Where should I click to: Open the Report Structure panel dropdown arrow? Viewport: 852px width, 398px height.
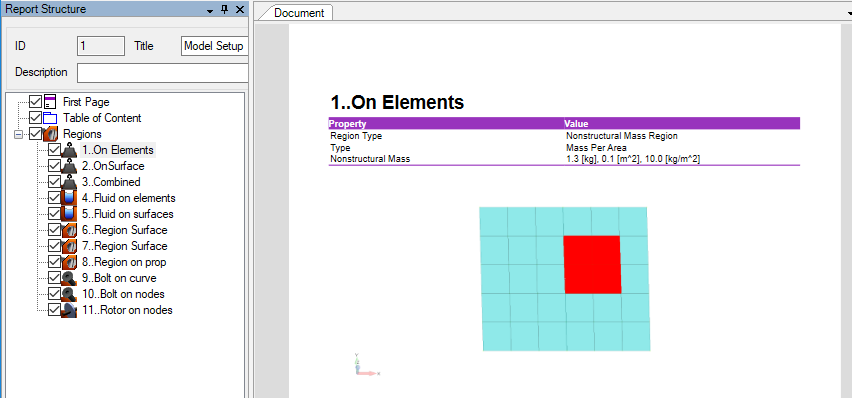point(210,10)
